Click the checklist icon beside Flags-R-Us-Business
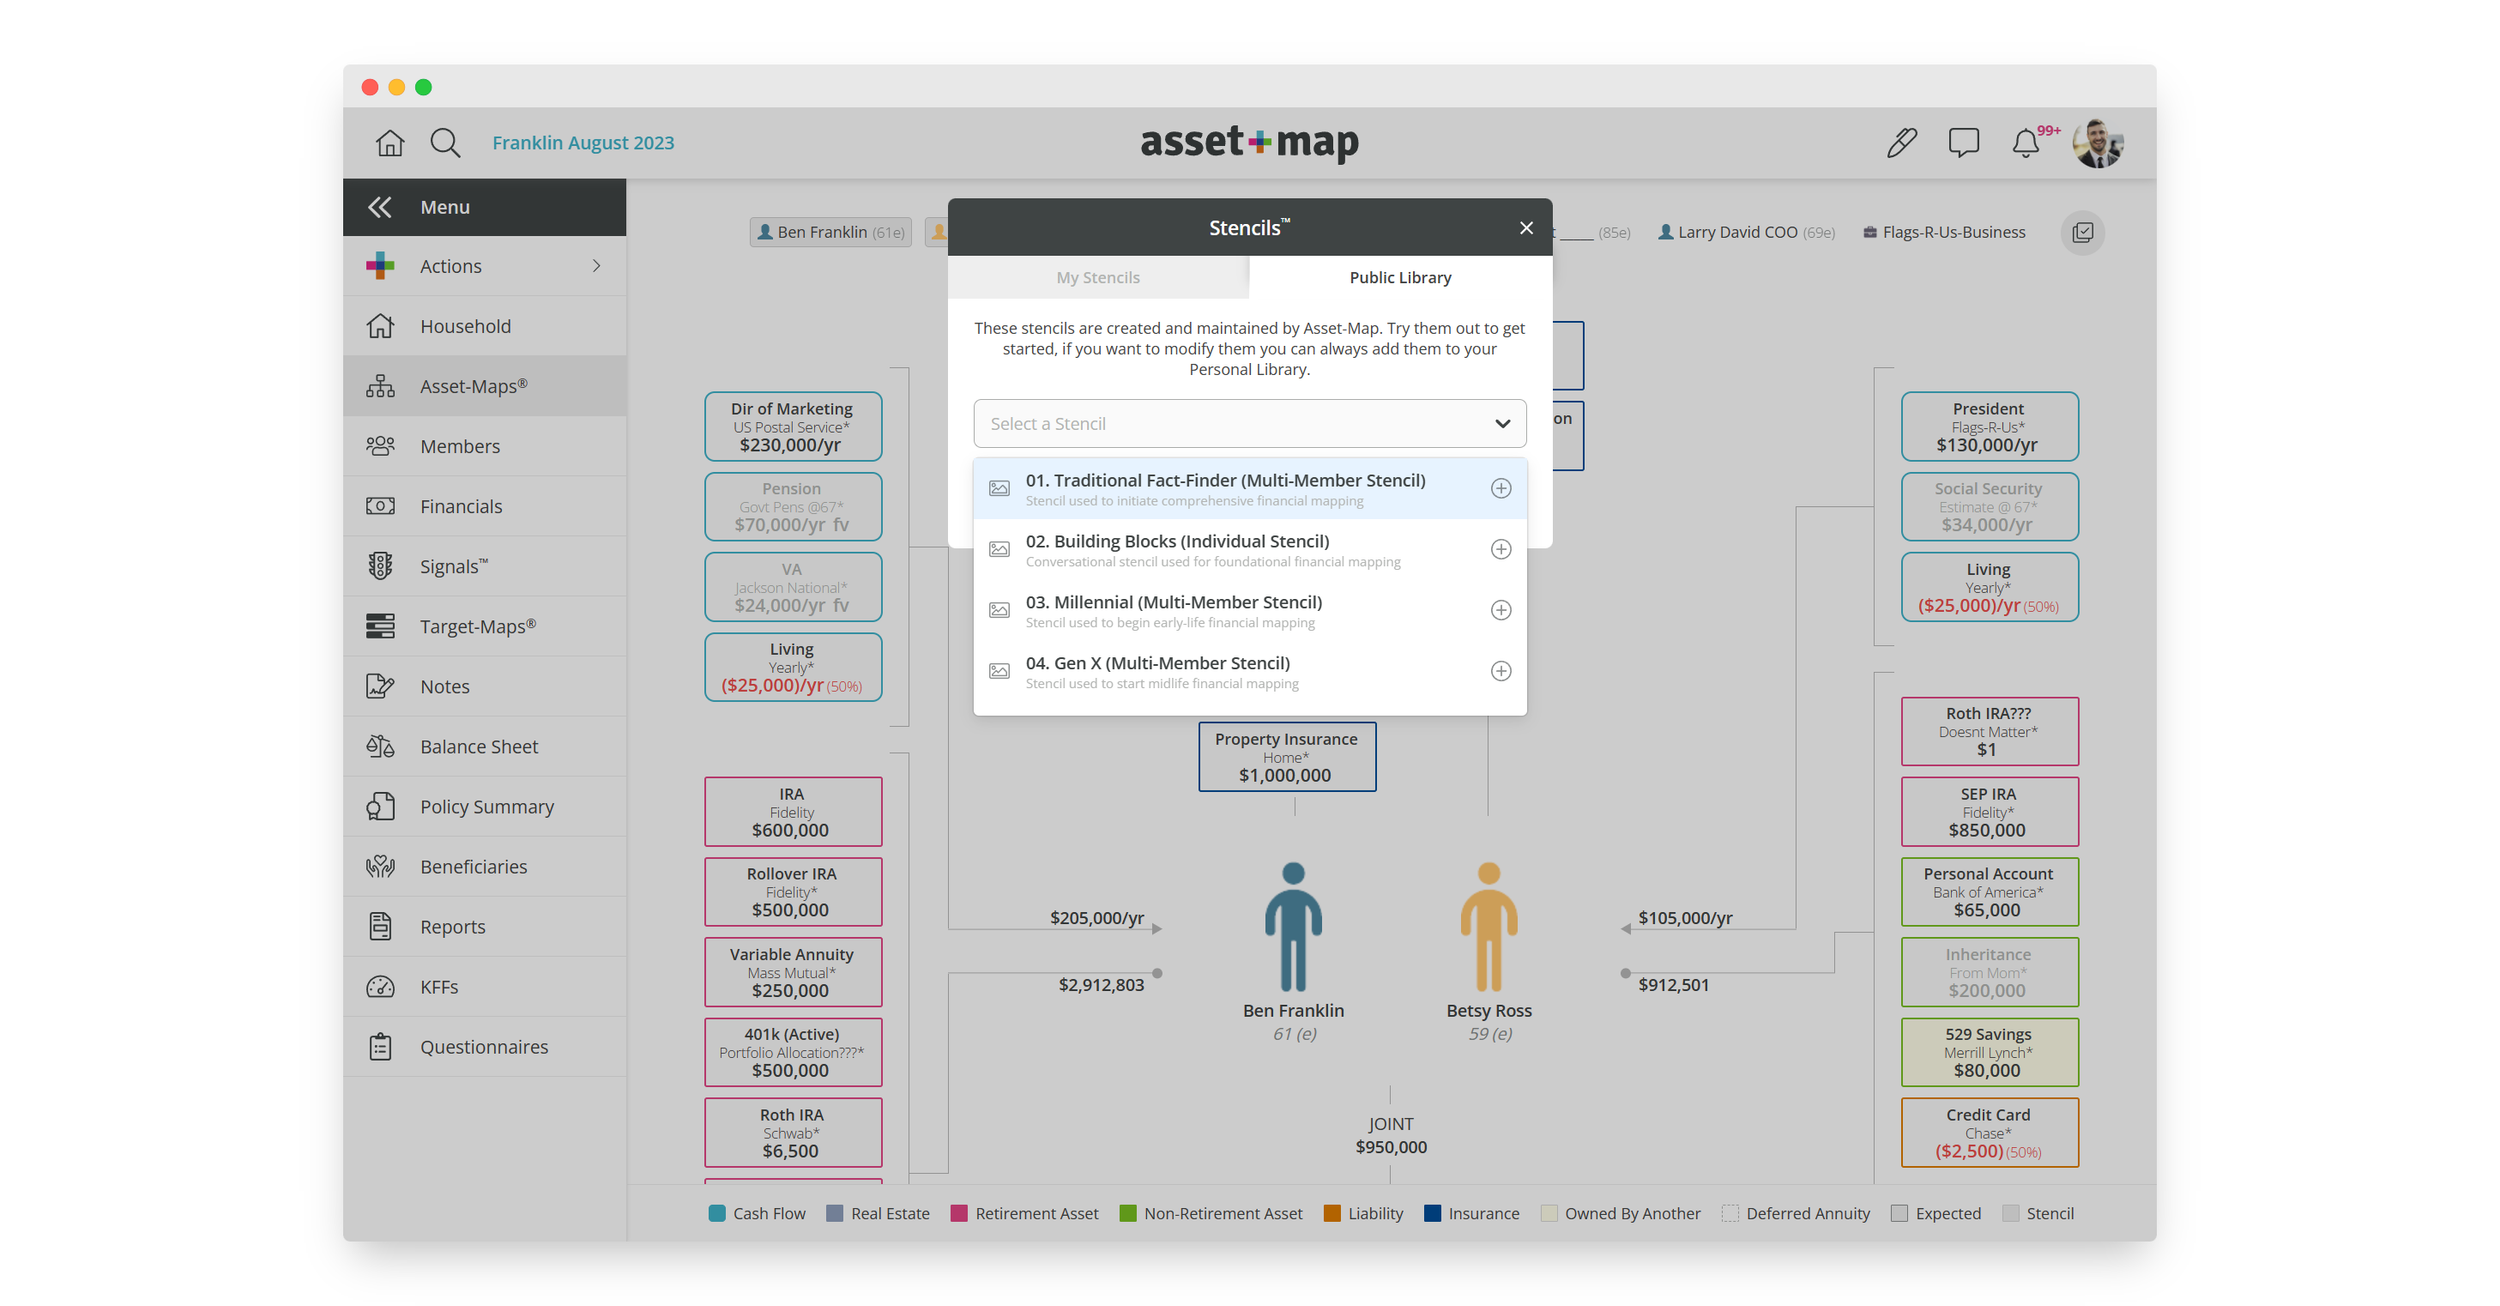The height and width of the screenshot is (1306, 2500). [x=2083, y=233]
